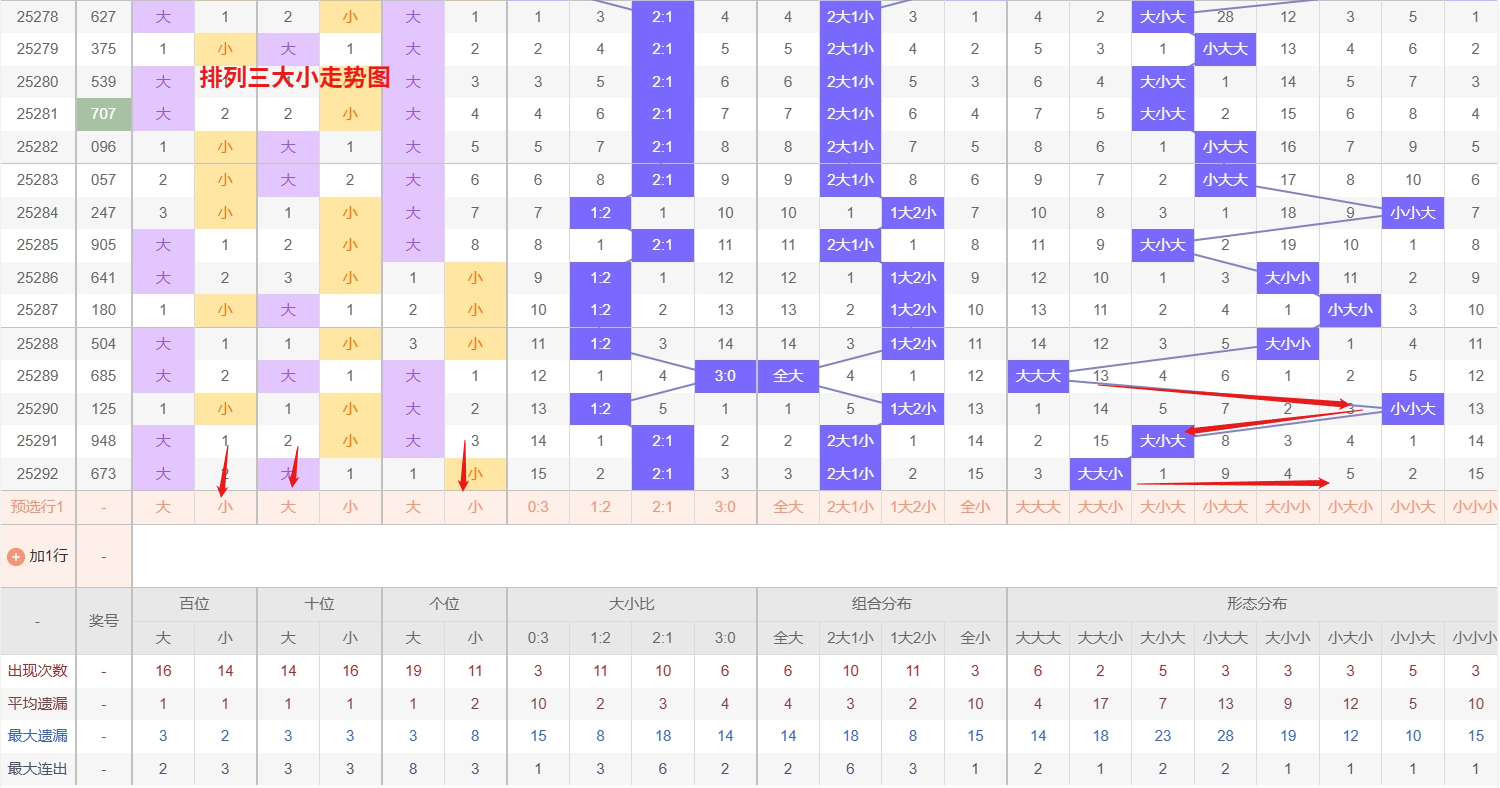This screenshot has height=788, width=1500.
Task: Click the red 排列三大小走势图 title text
Action: pyautogui.click(x=295, y=79)
